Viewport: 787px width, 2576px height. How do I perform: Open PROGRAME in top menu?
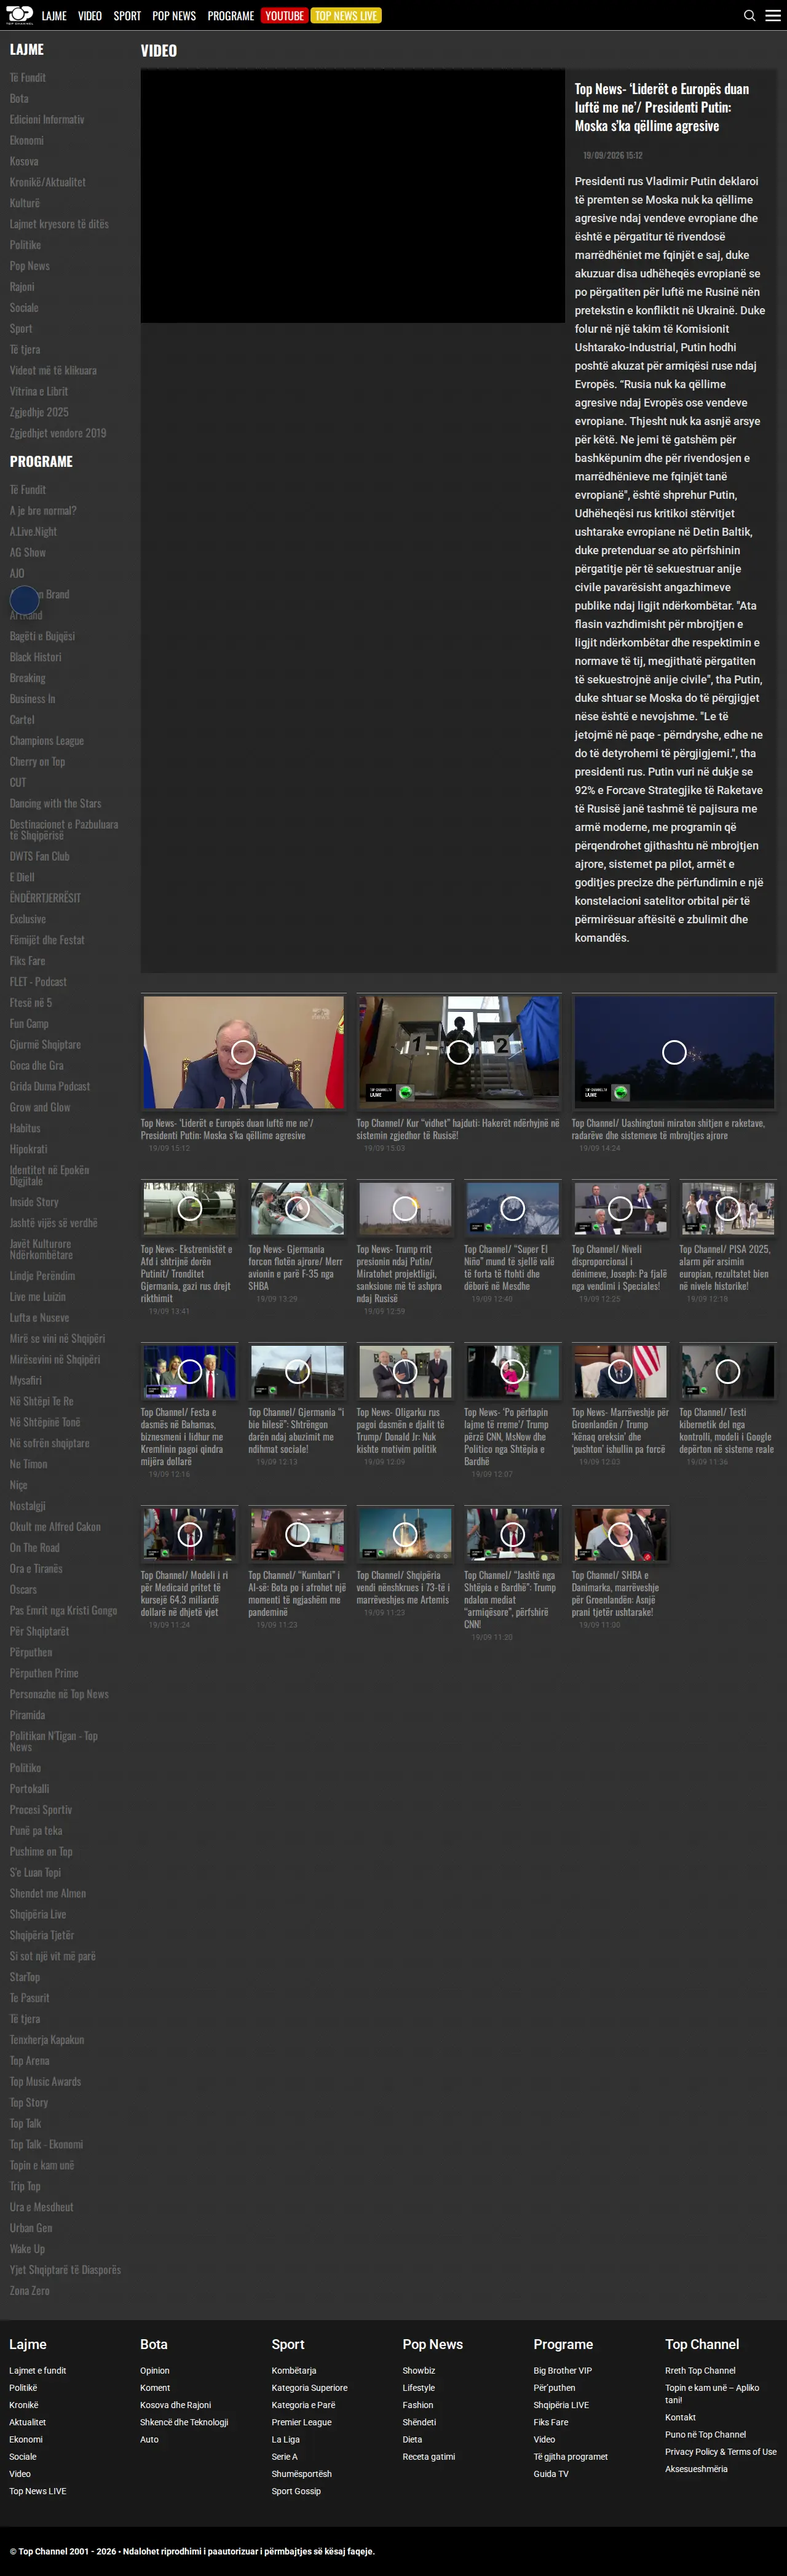point(231,16)
